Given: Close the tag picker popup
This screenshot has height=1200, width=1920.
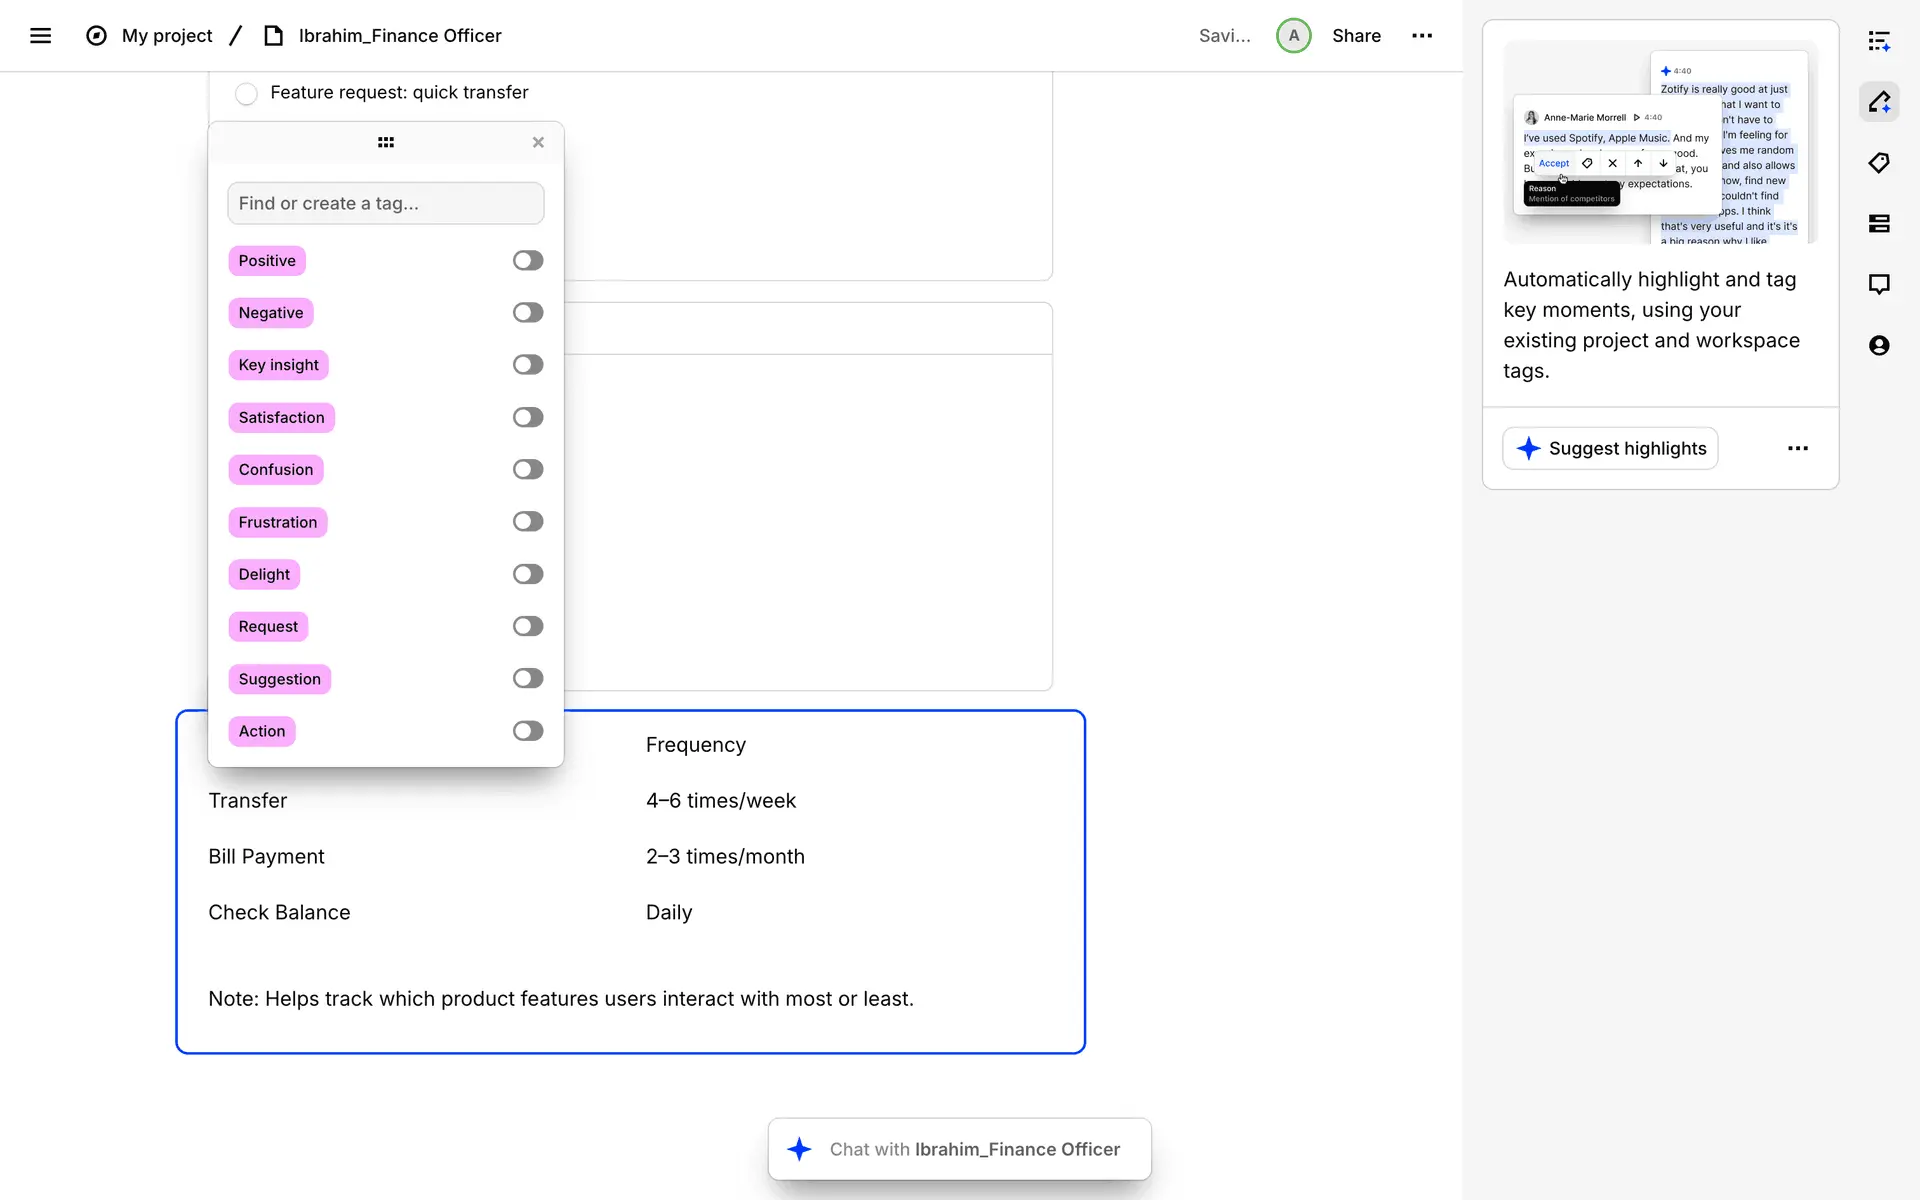Looking at the screenshot, I should click(538, 143).
